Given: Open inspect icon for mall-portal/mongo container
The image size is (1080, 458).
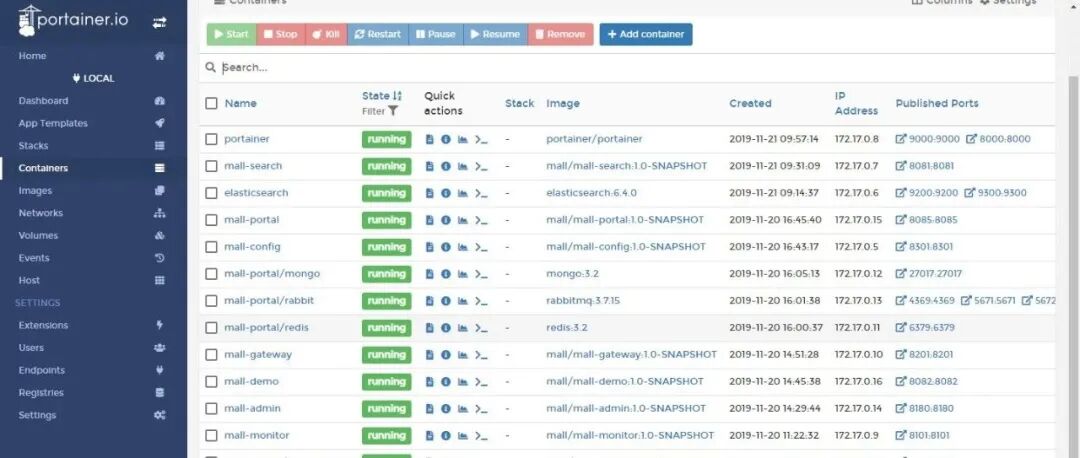Looking at the screenshot, I should [446, 274].
